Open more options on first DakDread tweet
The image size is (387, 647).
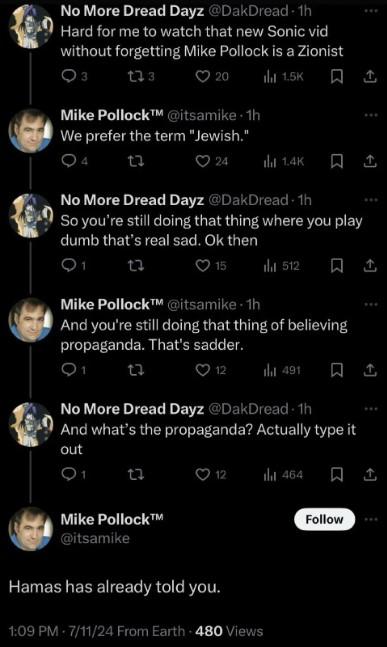[371, 11]
